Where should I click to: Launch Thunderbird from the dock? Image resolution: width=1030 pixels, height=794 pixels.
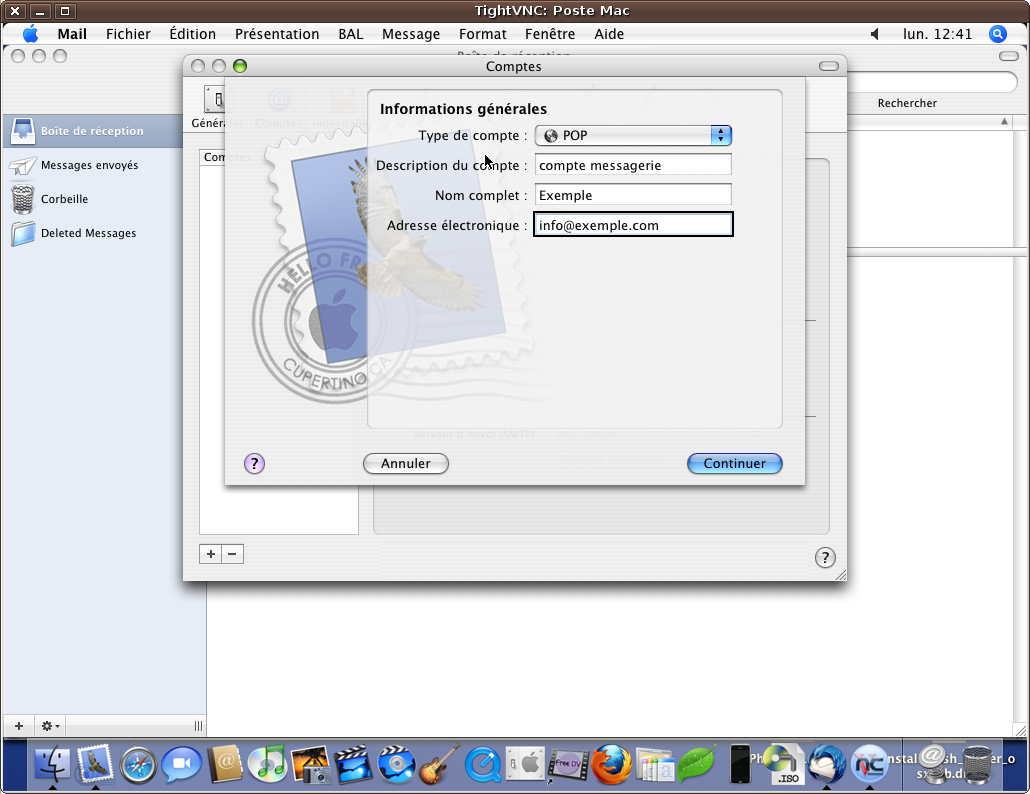pos(826,764)
